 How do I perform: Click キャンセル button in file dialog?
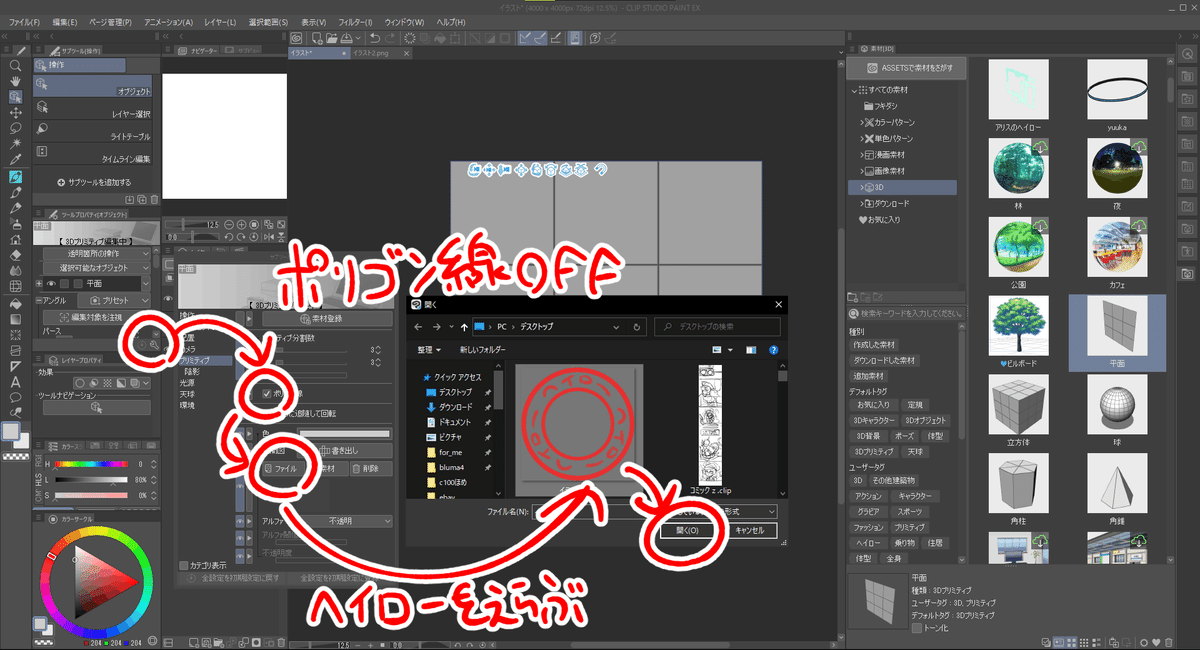(749, 530)
